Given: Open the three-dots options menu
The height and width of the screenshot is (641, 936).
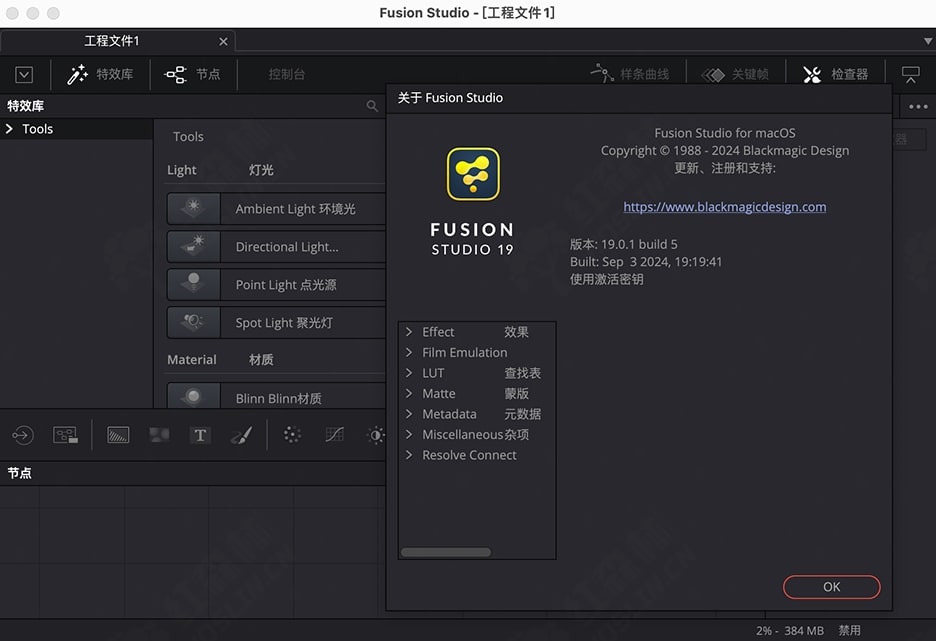Looking at the screenshot, I should 918,107.
